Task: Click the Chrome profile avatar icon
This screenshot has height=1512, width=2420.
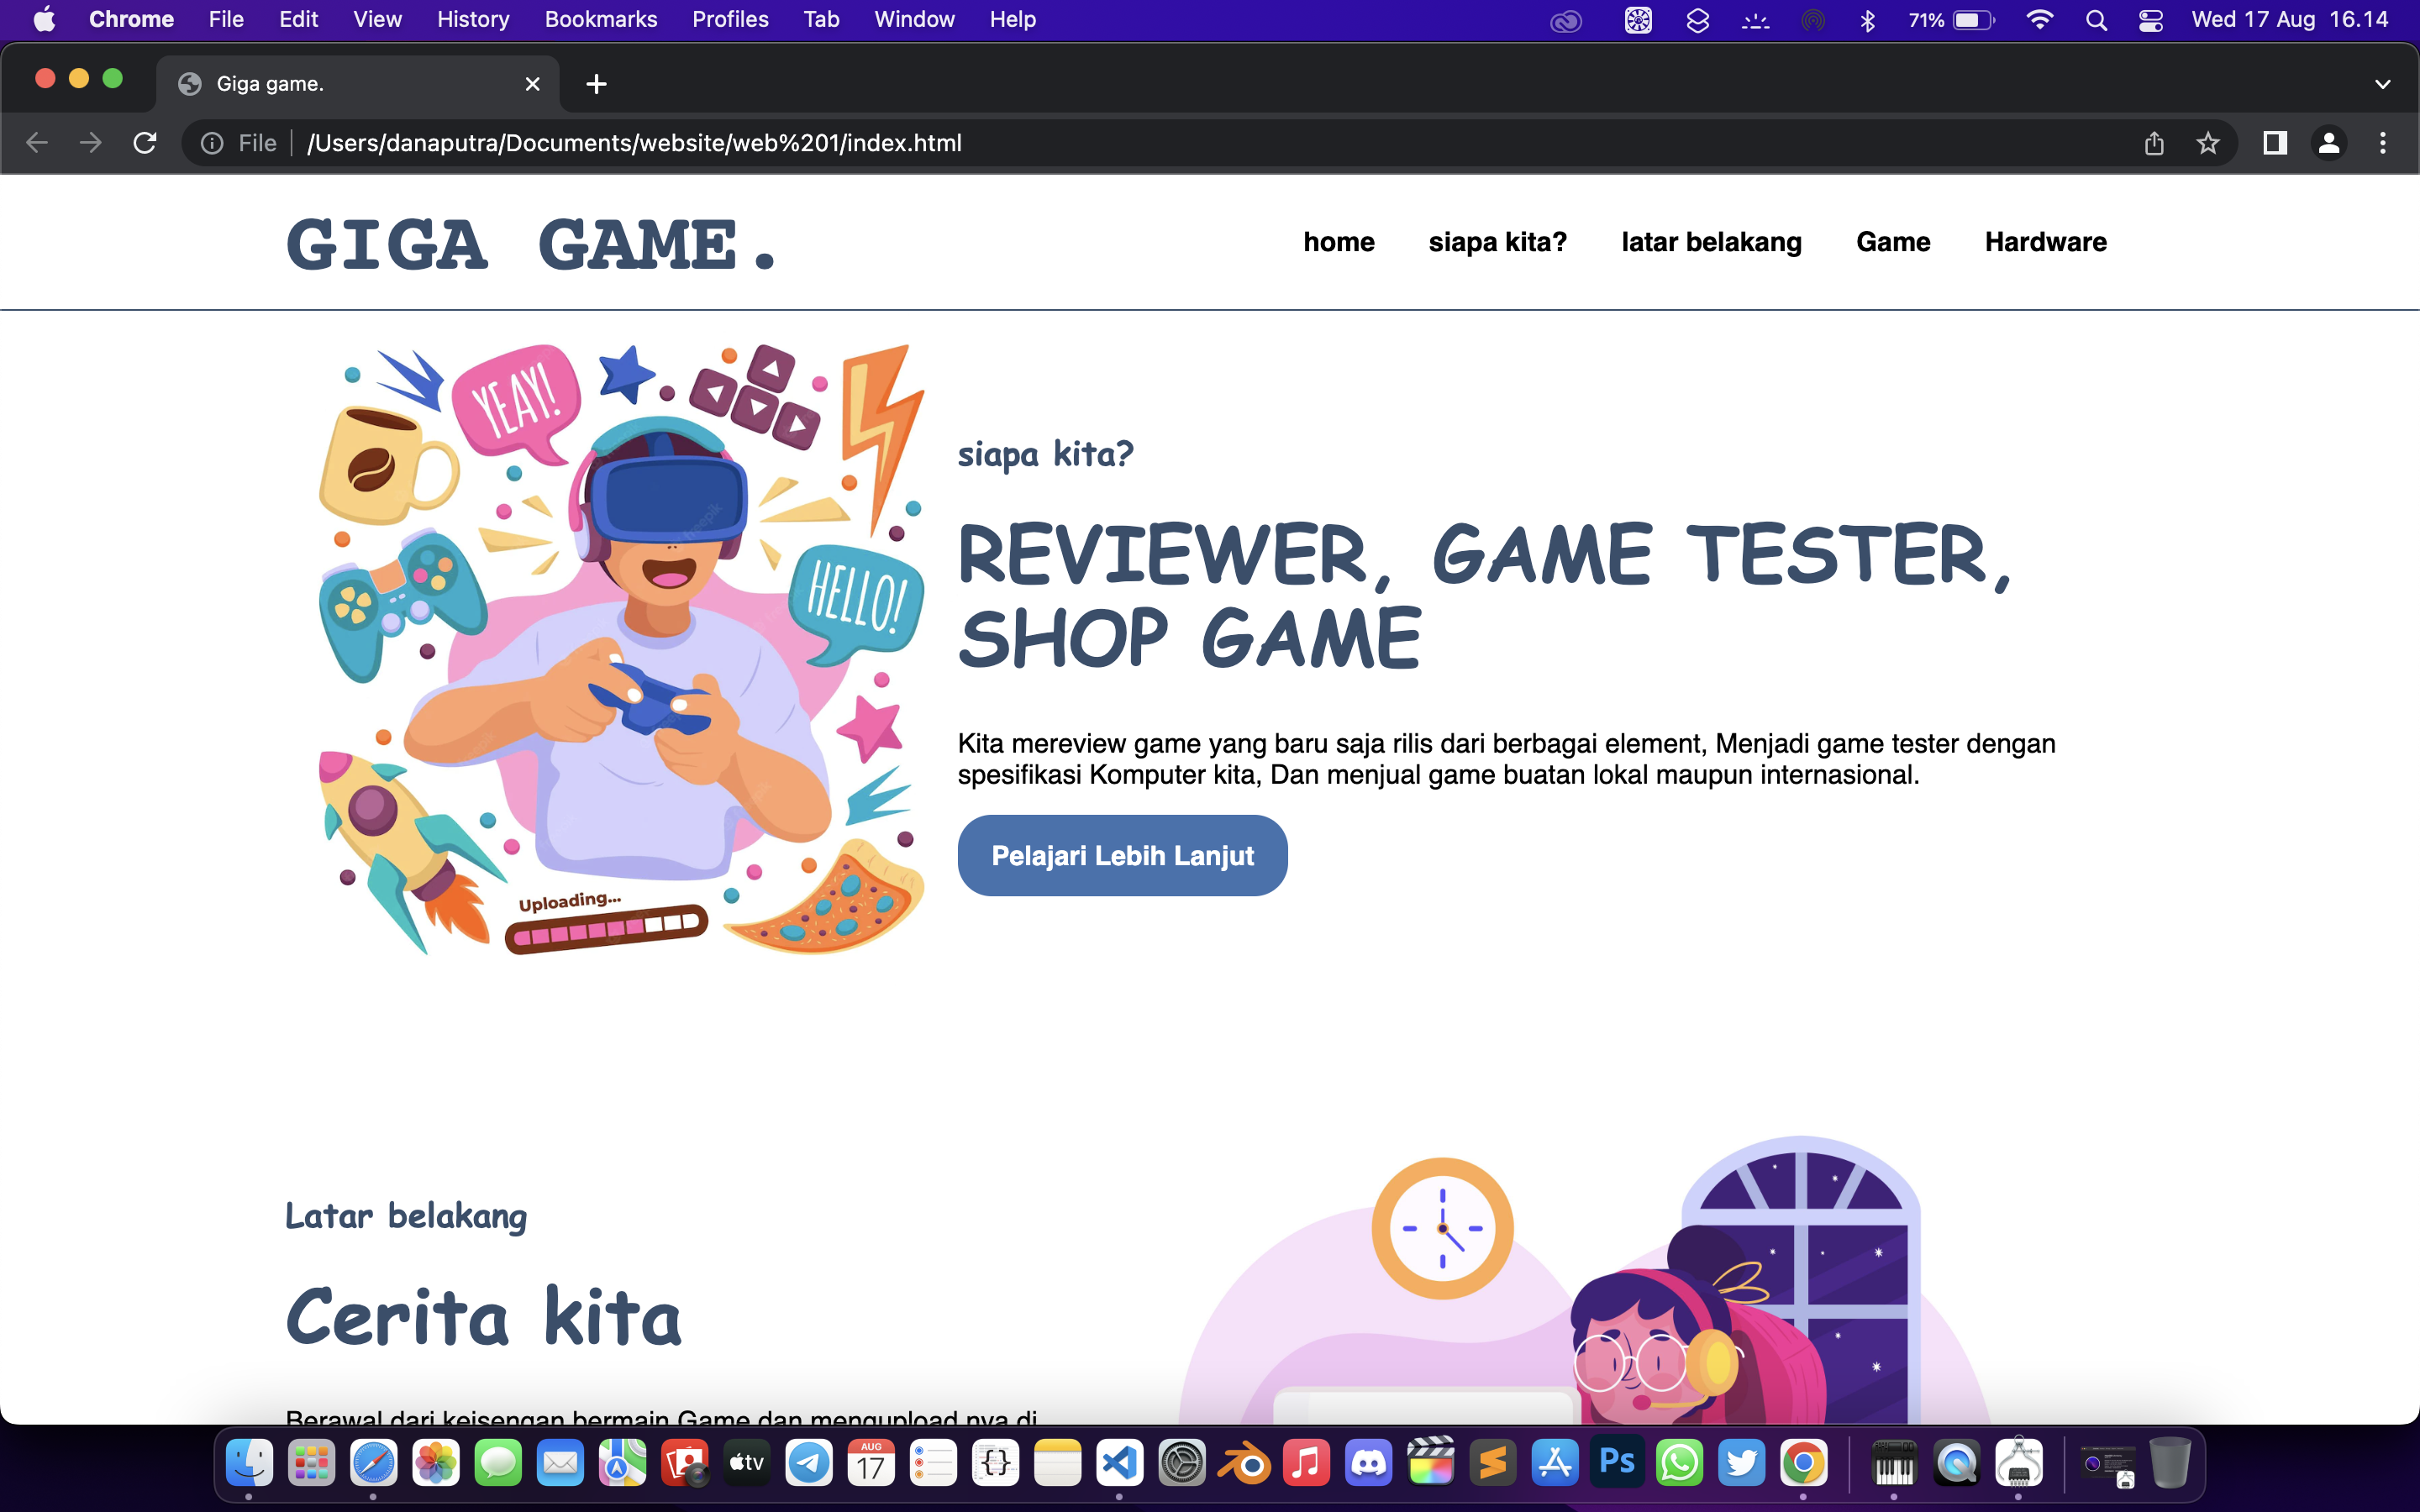Action: coord(2330,142)
